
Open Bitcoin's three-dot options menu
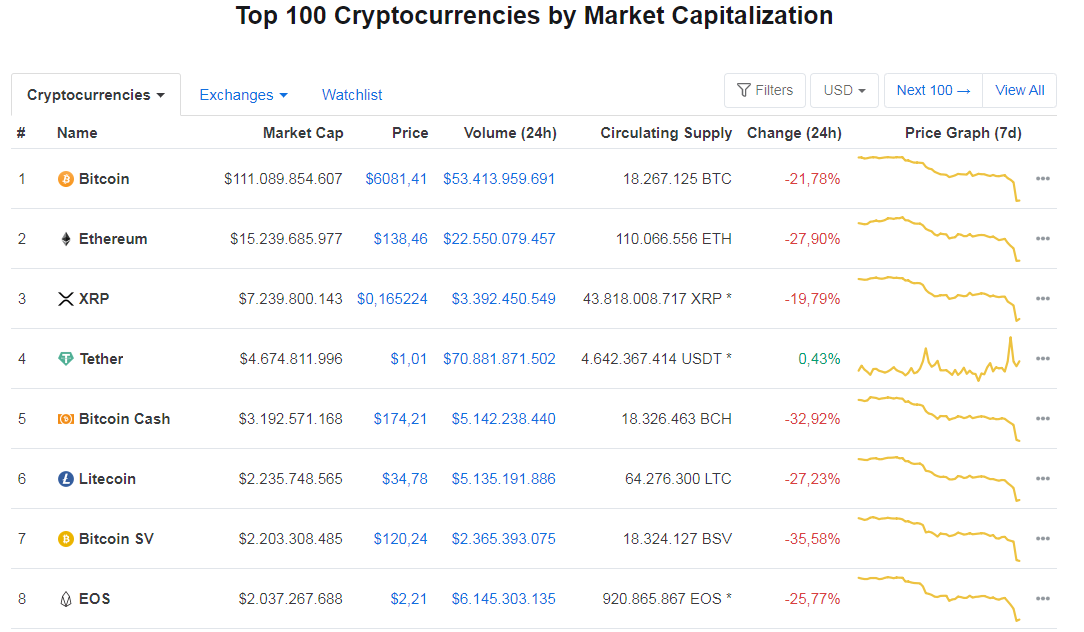pyautogui.click(x=1043, y=179)
